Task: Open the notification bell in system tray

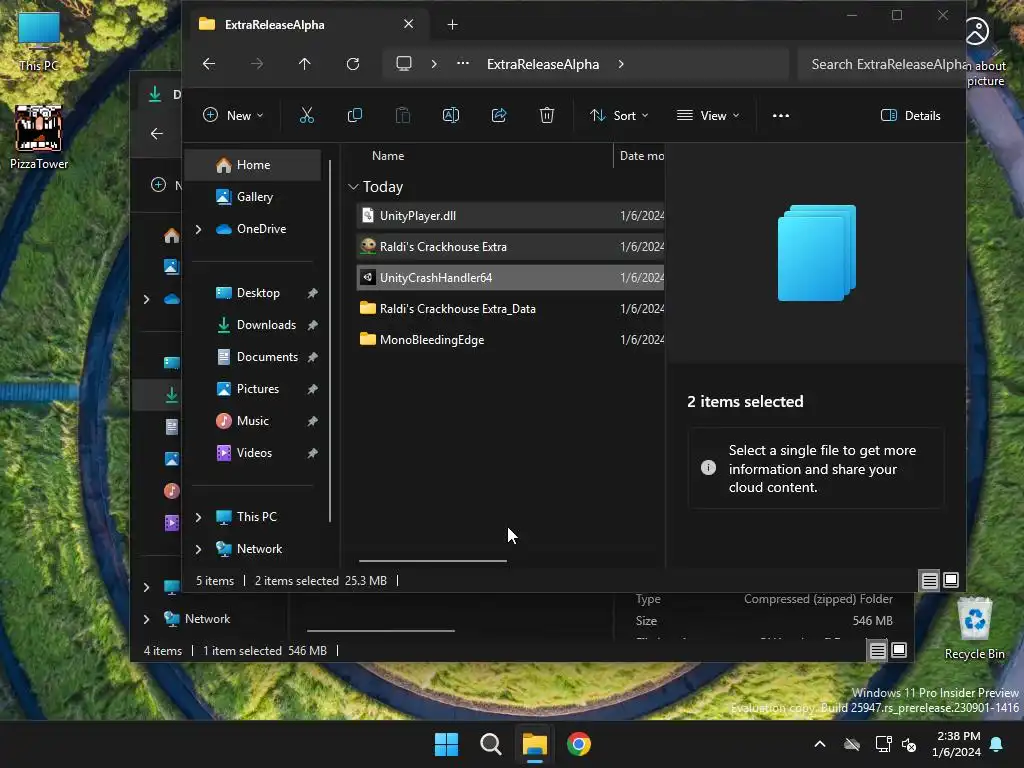Action: (x=997, y=744)
